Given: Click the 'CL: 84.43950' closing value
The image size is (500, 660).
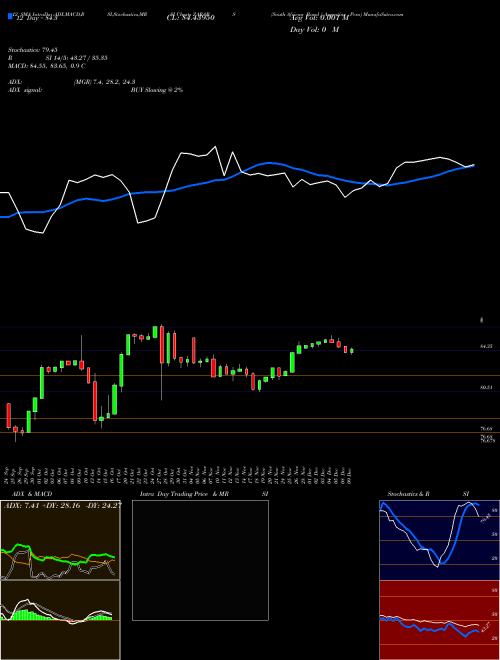Looking at the screenshot, I should 191,18.
